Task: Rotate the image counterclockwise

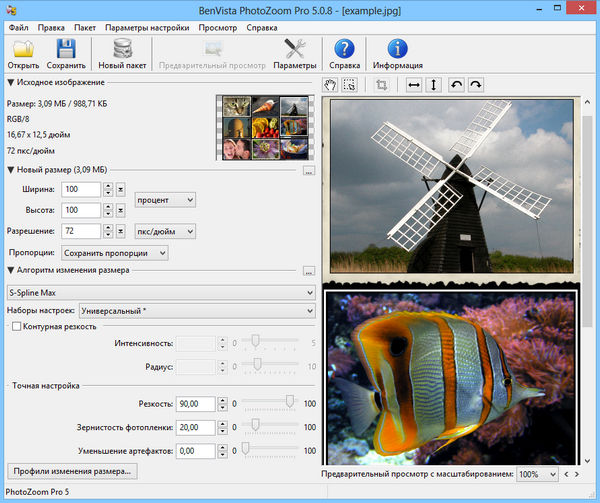Action: point(456,85)
